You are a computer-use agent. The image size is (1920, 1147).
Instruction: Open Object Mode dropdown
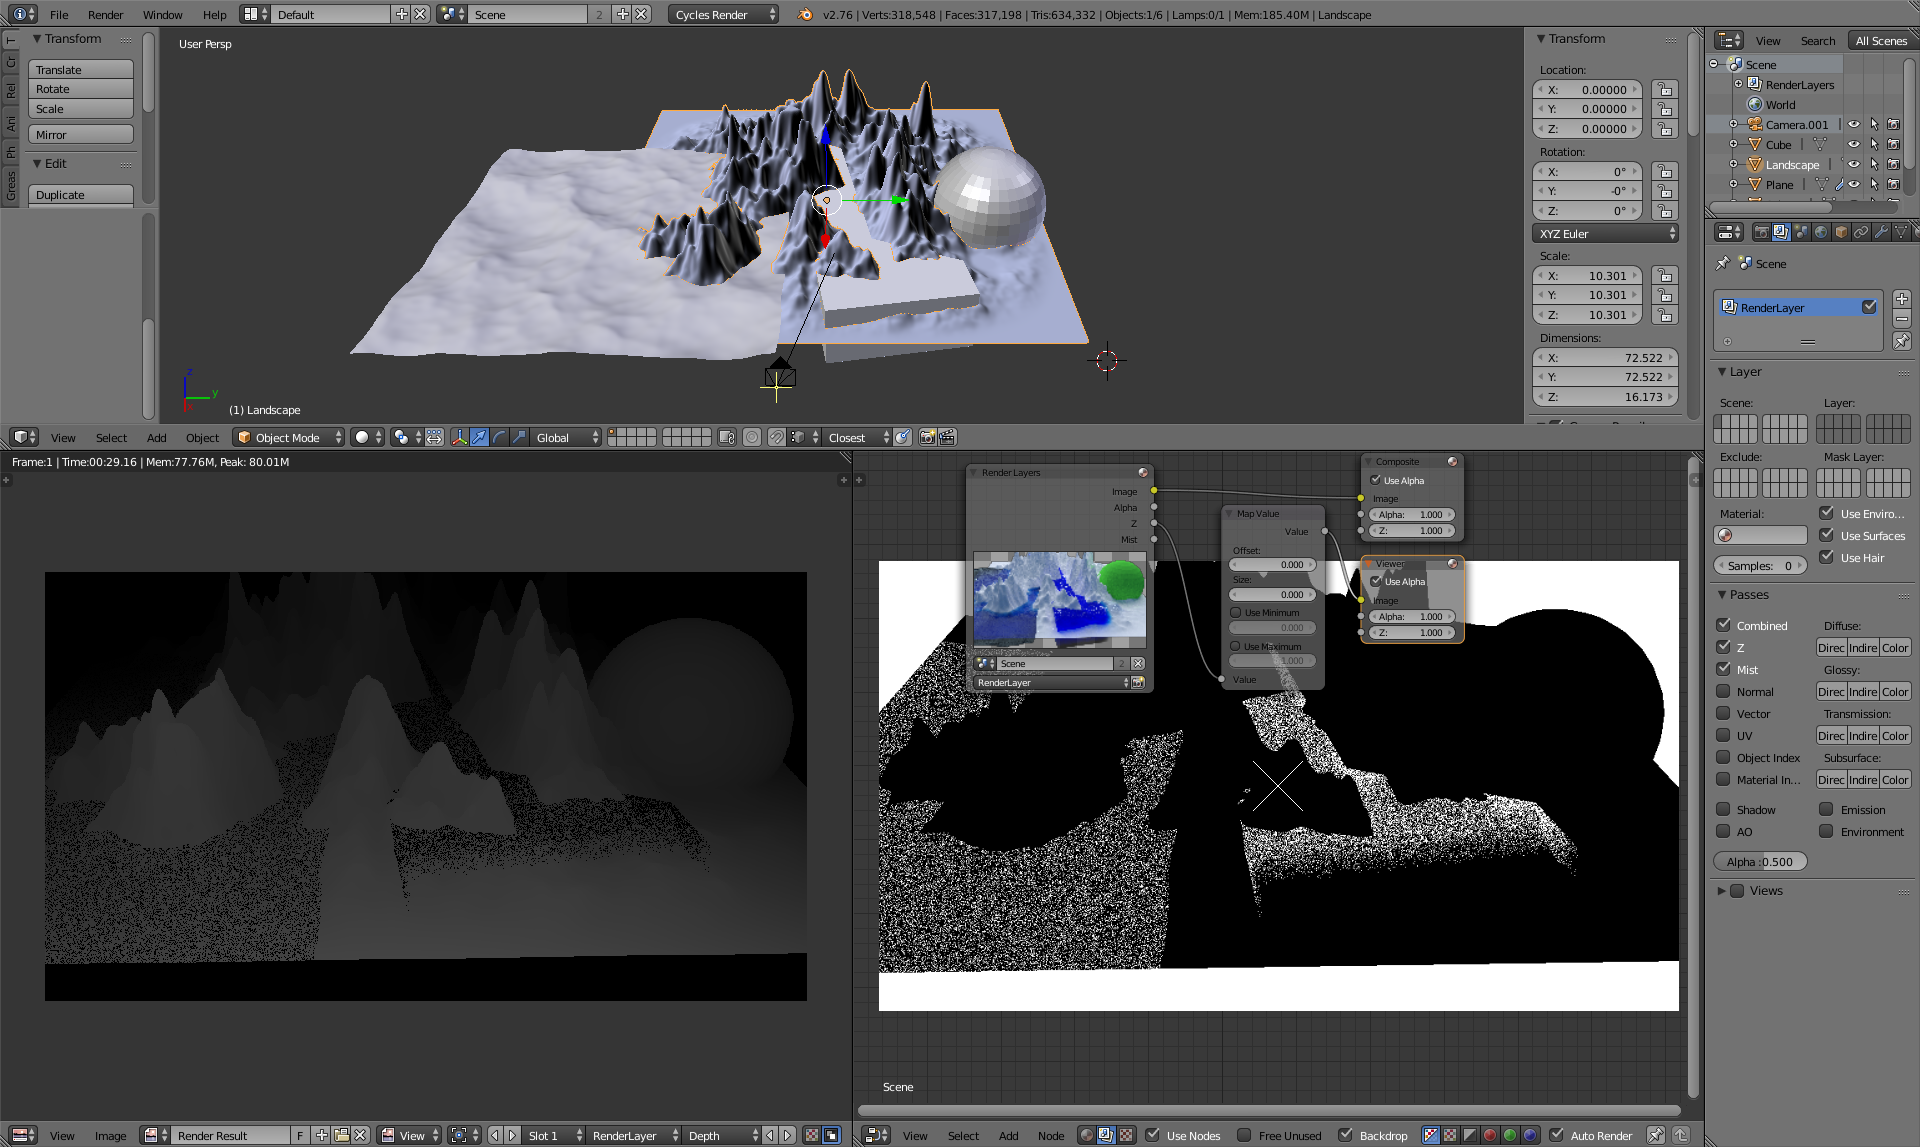[289, 437]
